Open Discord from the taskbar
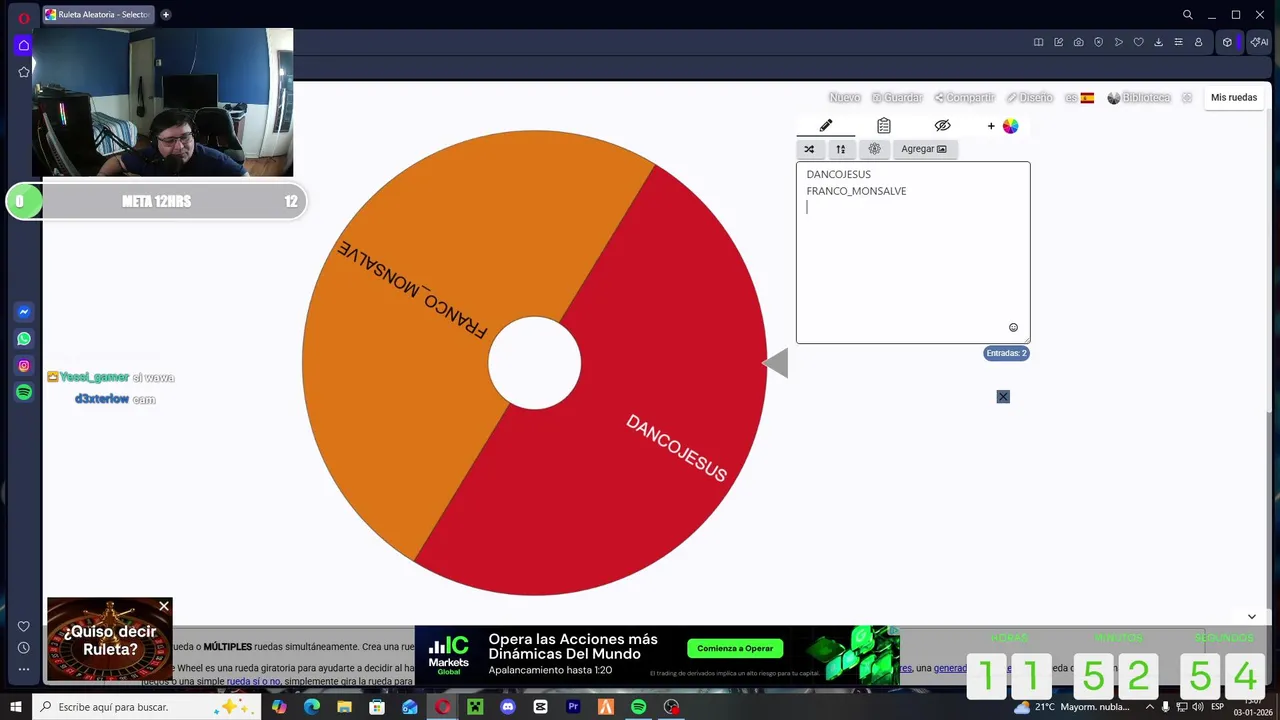Viewport: 1280px width, 720px height. coord(508,707)
